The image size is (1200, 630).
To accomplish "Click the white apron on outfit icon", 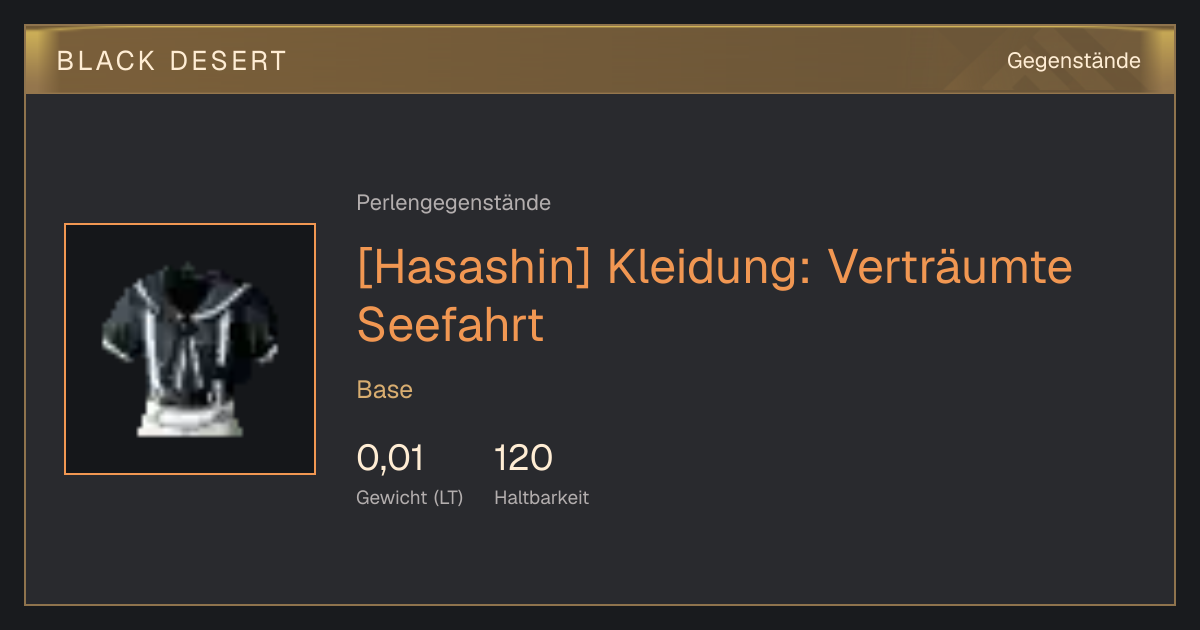I will (x=190, y=418).
